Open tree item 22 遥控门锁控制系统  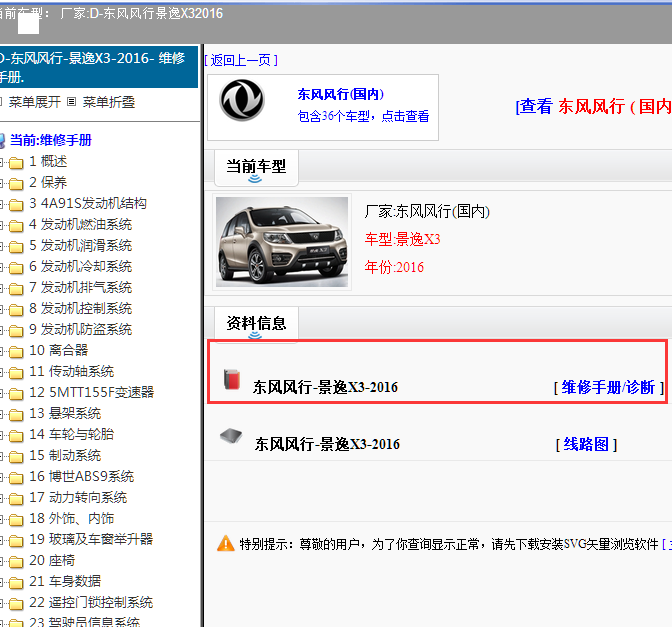(91, 602)
